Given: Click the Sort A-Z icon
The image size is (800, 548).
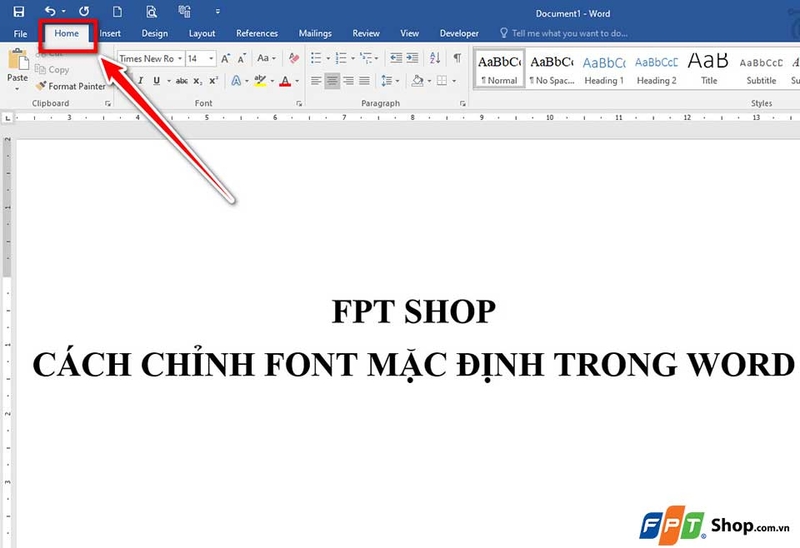Looking at the screenshot, I should pos(435,58).
